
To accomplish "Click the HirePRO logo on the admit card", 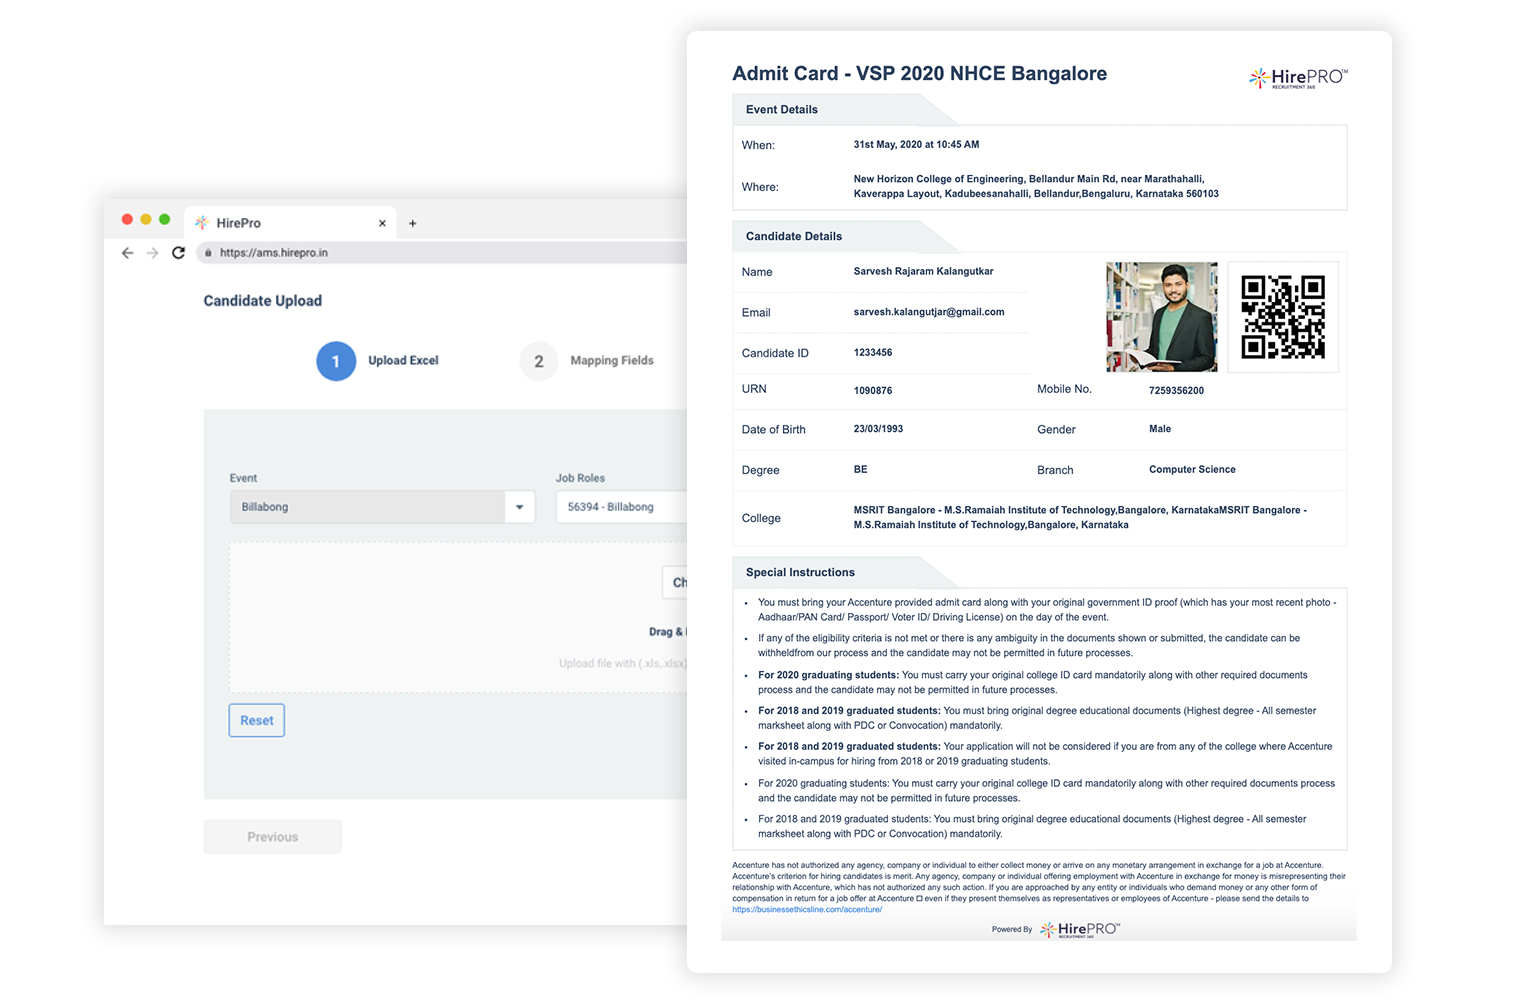I will (x=1296, y=76).
